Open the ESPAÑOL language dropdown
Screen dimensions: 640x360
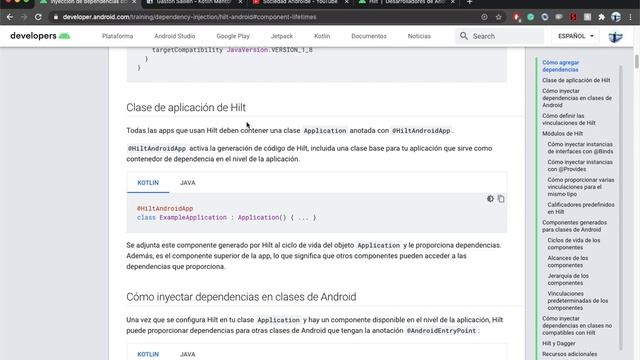coord(576,36)
